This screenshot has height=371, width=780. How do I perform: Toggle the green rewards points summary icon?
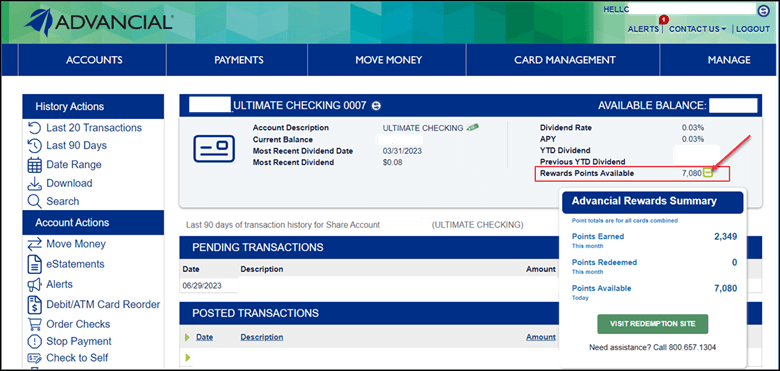[x=708, y=173]
